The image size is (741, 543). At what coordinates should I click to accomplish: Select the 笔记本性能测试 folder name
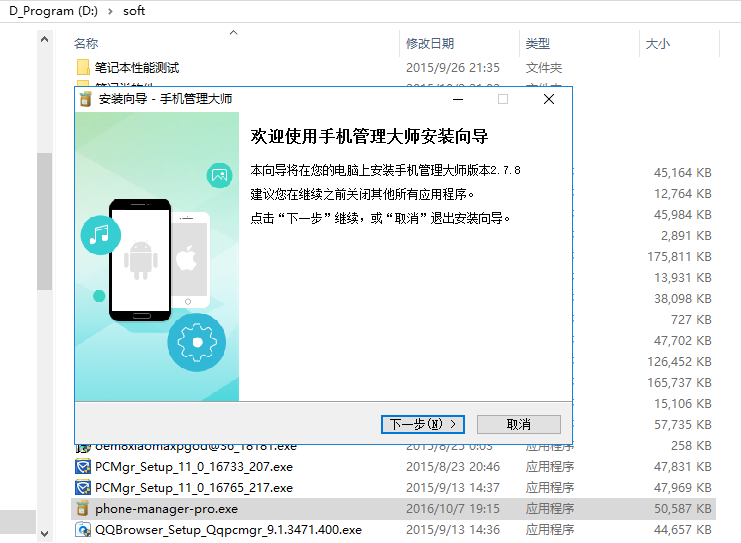[x=137, y=68]
